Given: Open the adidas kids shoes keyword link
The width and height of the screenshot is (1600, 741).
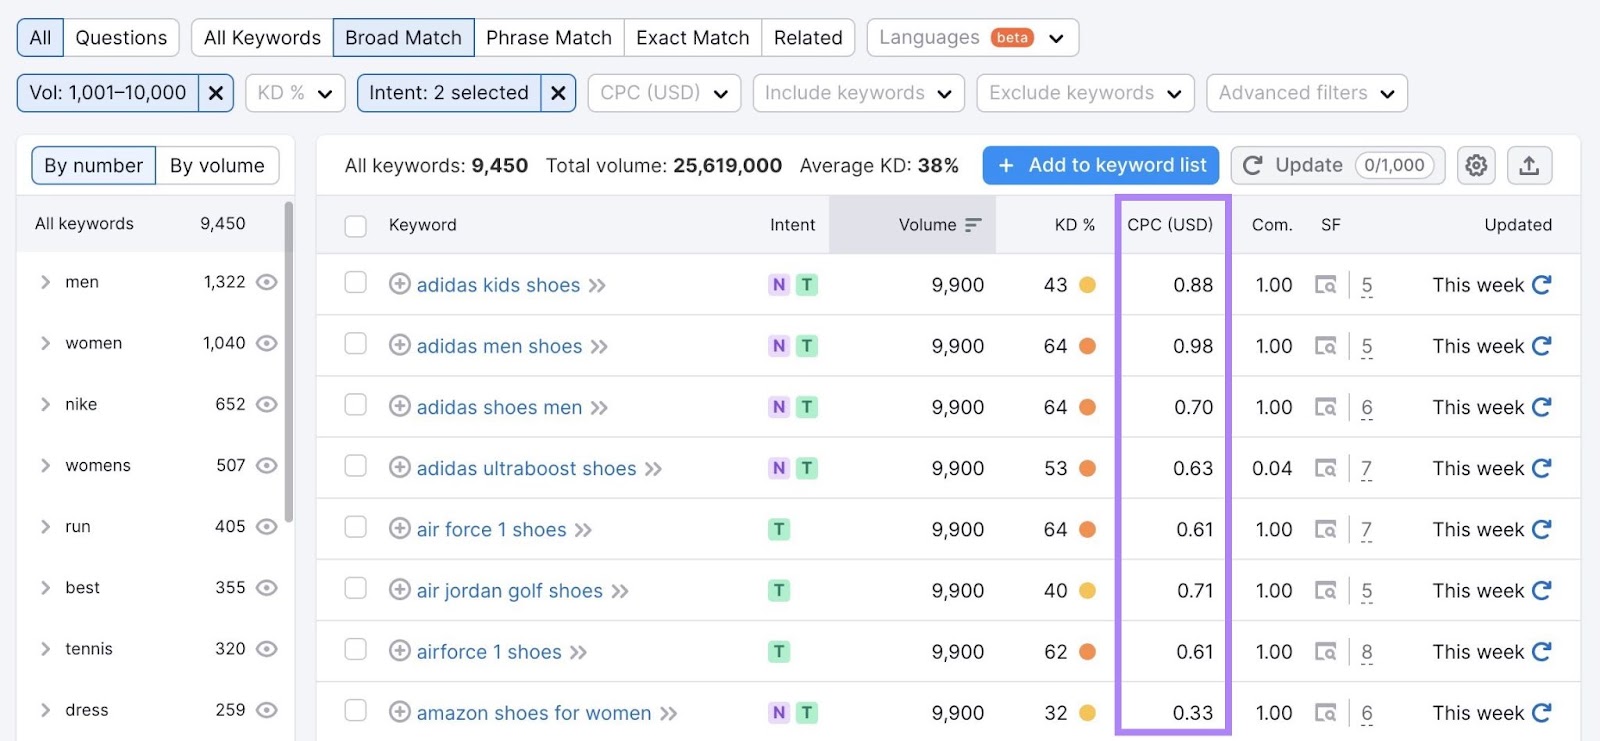Looking at the screenshot, I should pyautogui.click(x=498, y=285).
